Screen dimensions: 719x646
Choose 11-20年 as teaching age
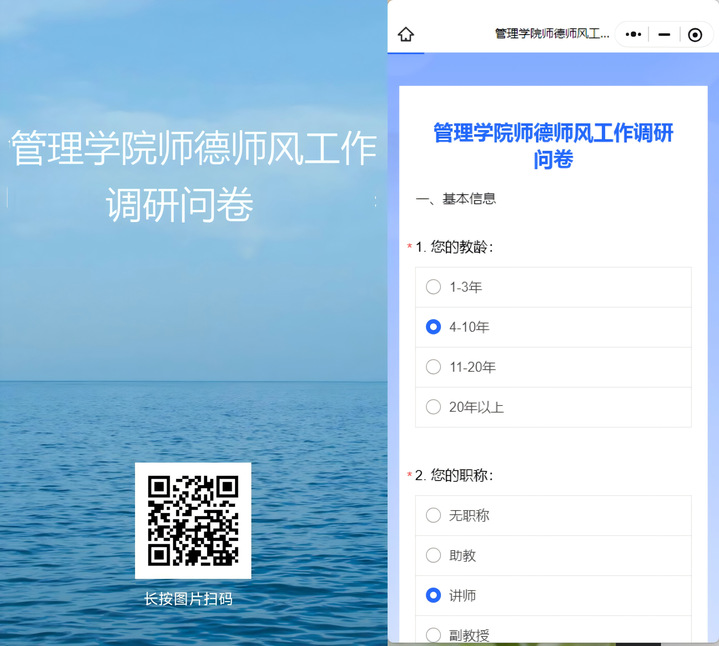[x=553, y=367]
